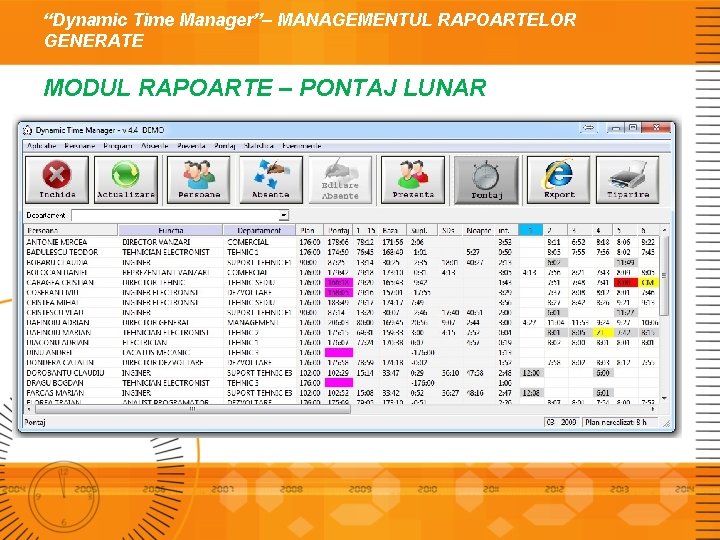The image size is (720, 540).
Task: Click the arrows icon beside the minimize button
Action: (588, 128)
